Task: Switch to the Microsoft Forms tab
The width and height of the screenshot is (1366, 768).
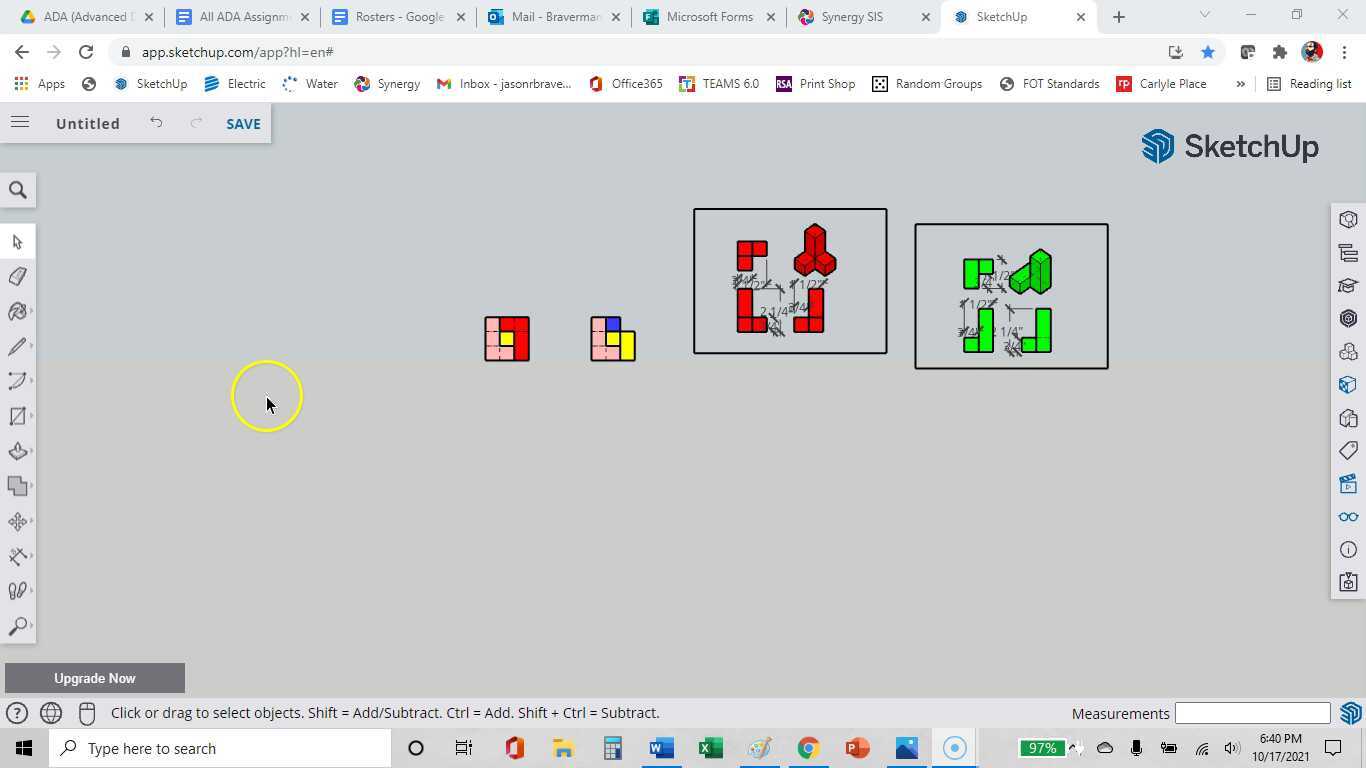Action: (x=708, y=17)
